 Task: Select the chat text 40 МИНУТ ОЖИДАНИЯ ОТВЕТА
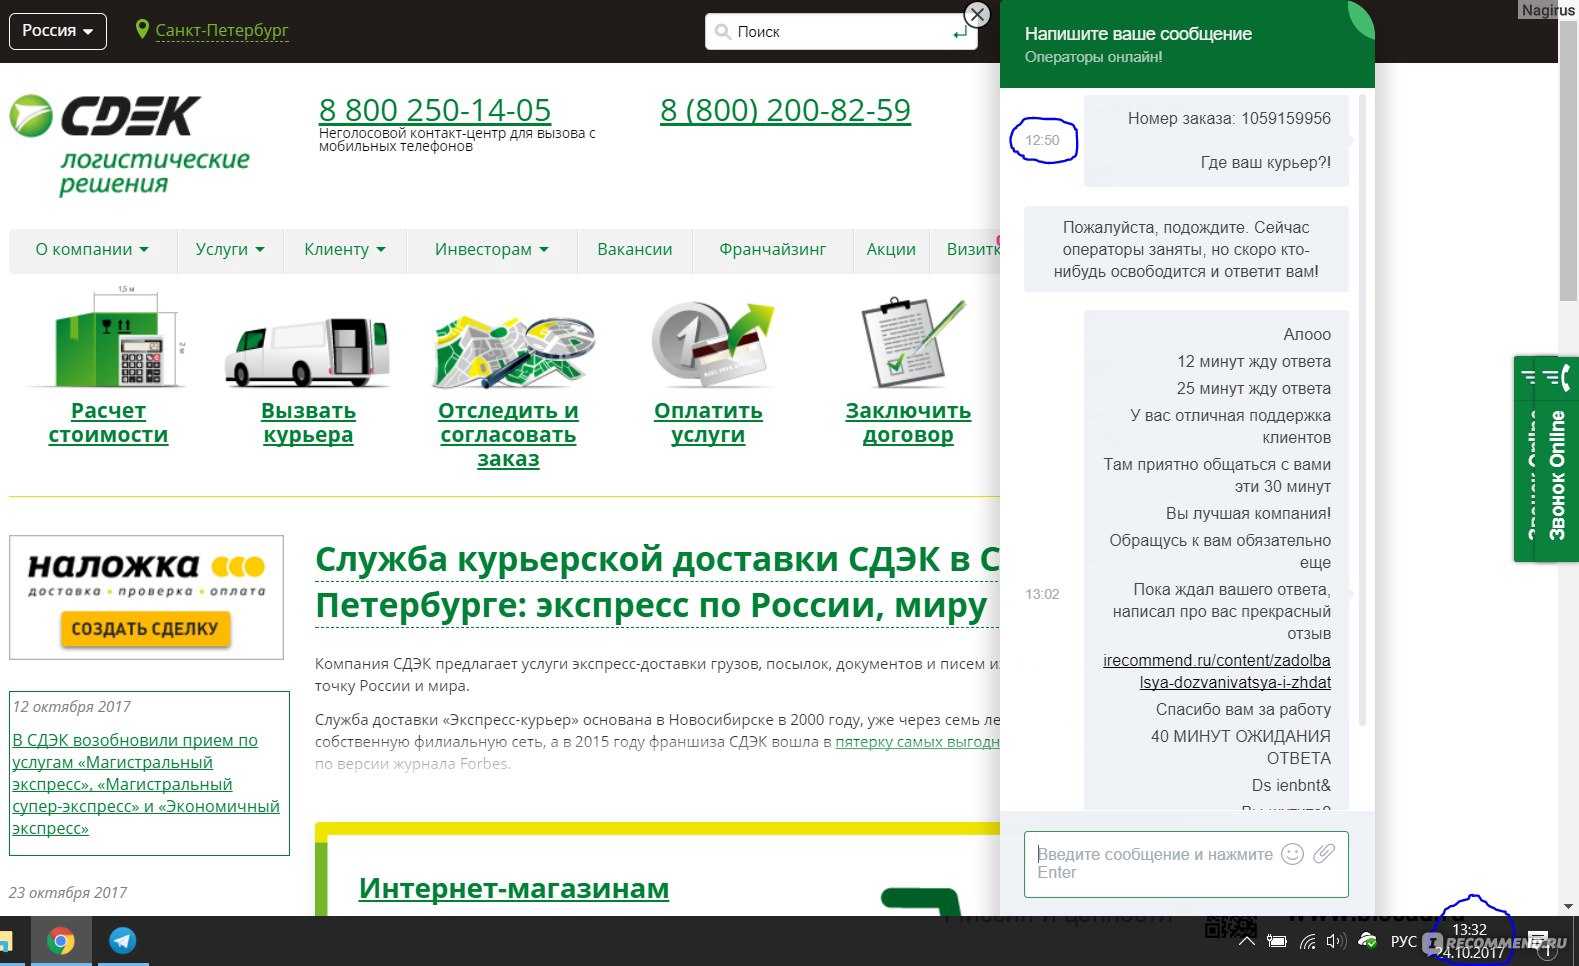point(1241,747)
